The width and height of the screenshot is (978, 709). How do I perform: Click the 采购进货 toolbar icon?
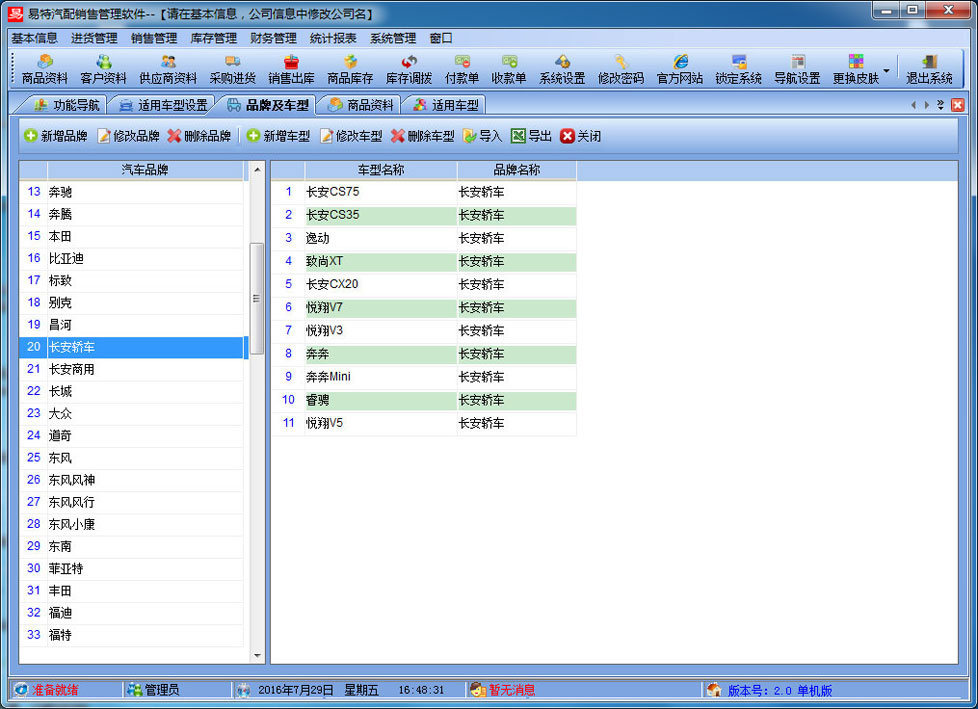pos(232,69)
